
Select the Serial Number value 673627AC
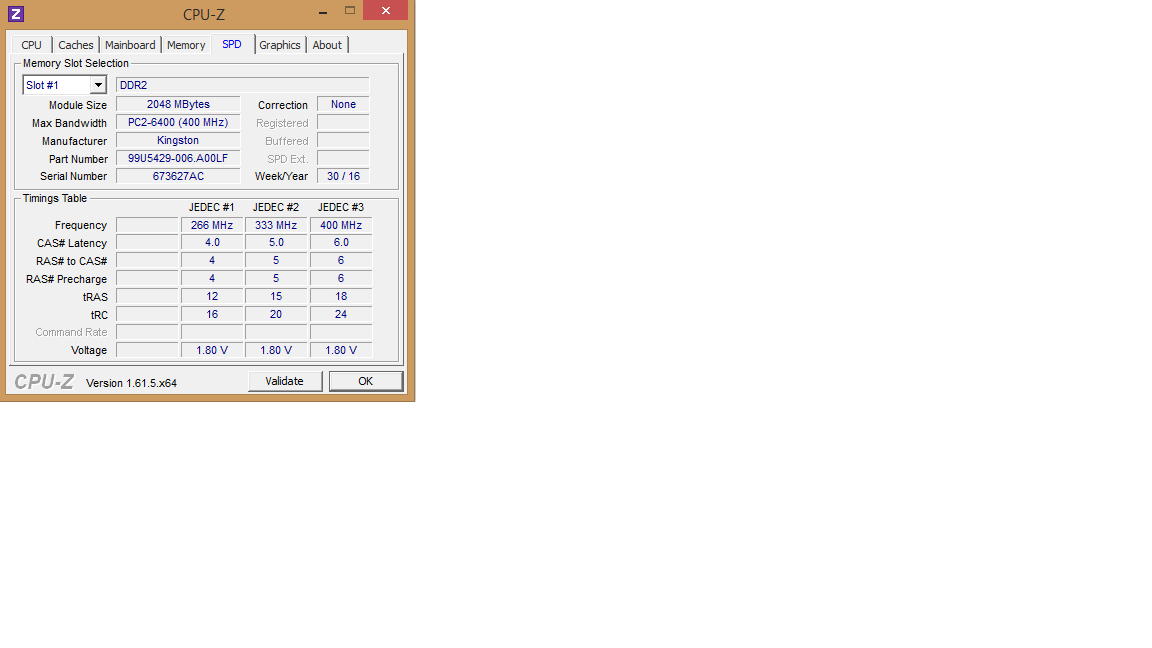pos(178,176)
